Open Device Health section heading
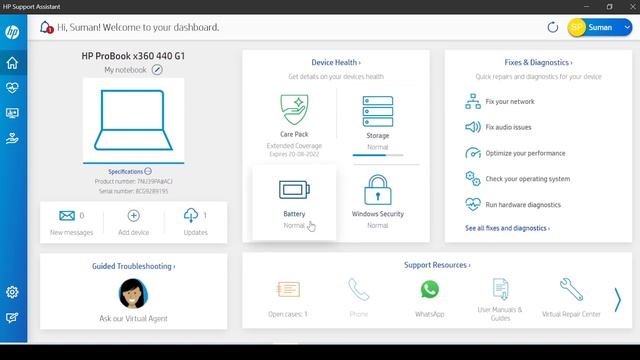Screen dimensions: 640x360 pyautogui.click(x=336, y=62)
